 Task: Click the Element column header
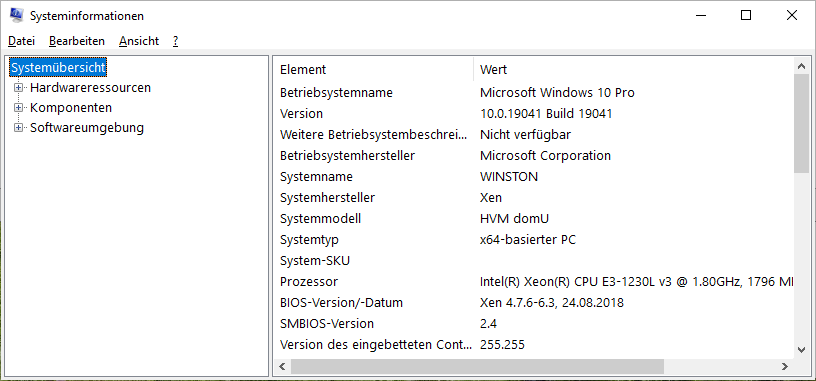pyautogui.click(x=373, y=69)
